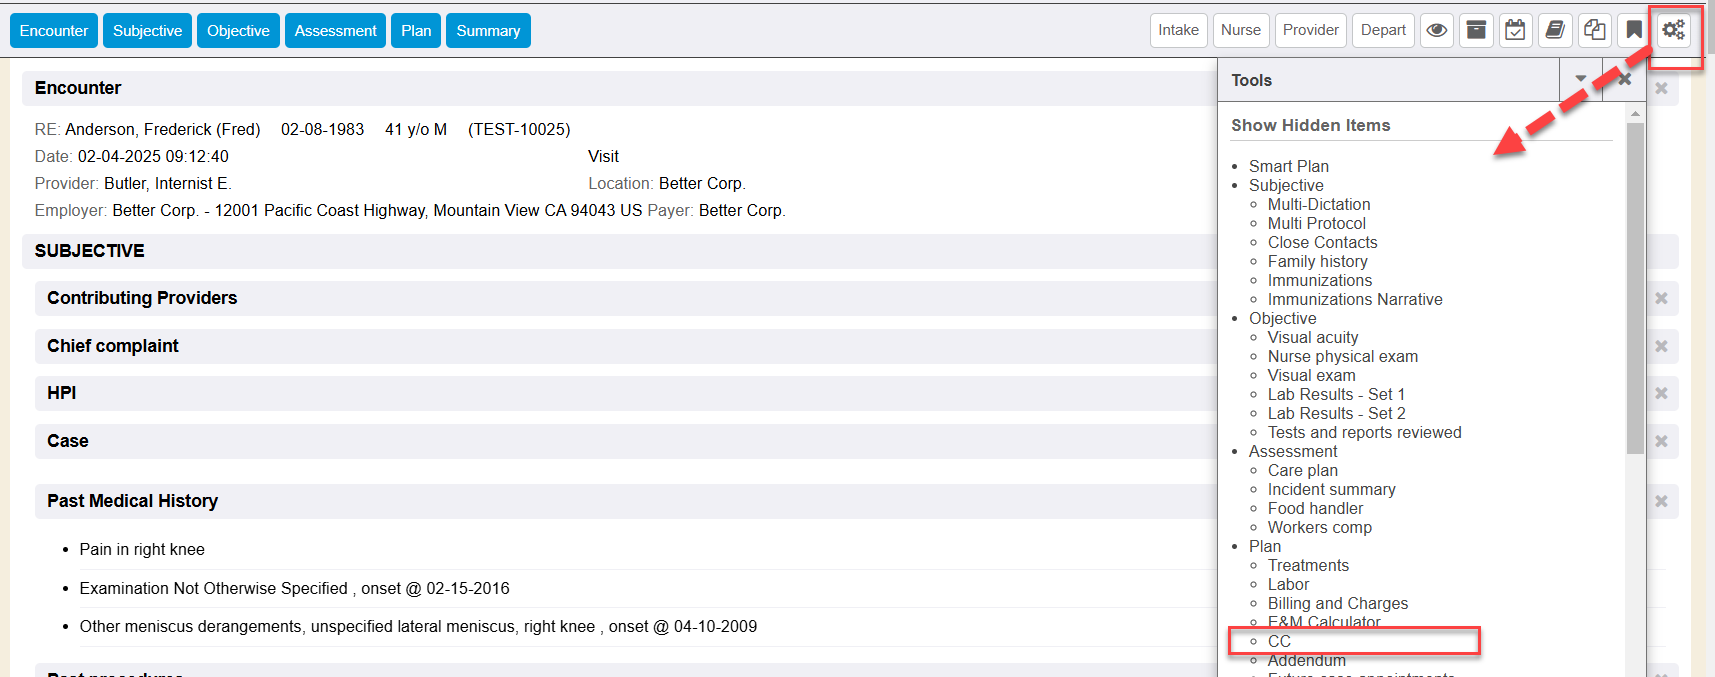The width and height of the screenshot is (1715, 677).
Task: Switch to the Assessment tab
Action: click(x=335, y=30)
